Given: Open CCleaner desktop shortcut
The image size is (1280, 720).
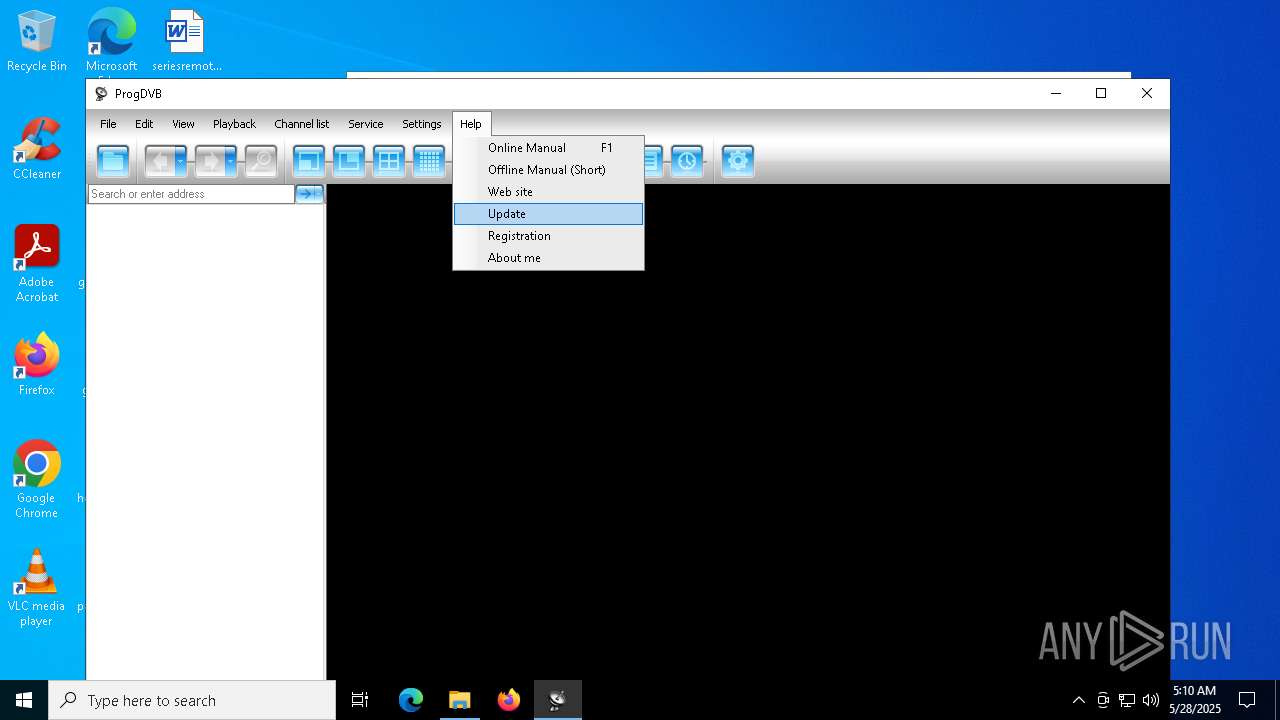Looking at the screenshot, I should [x=37, y=149].
